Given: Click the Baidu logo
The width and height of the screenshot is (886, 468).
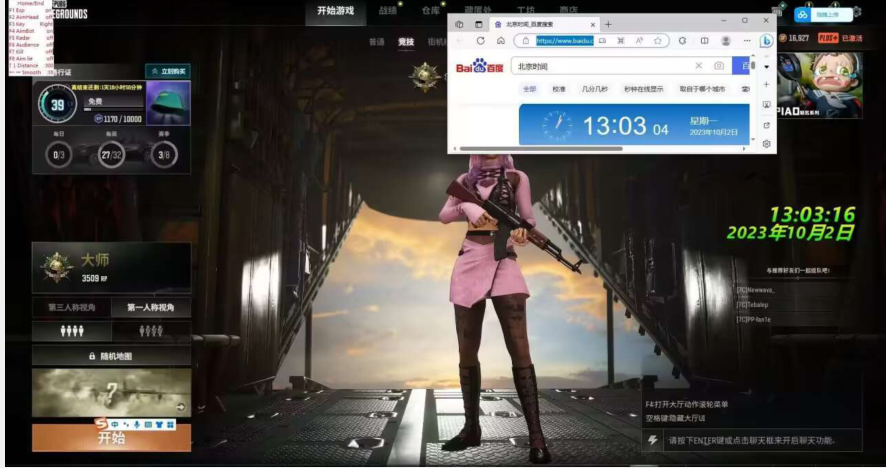Looking at the screenshot, I should click(x=479, y=66).
